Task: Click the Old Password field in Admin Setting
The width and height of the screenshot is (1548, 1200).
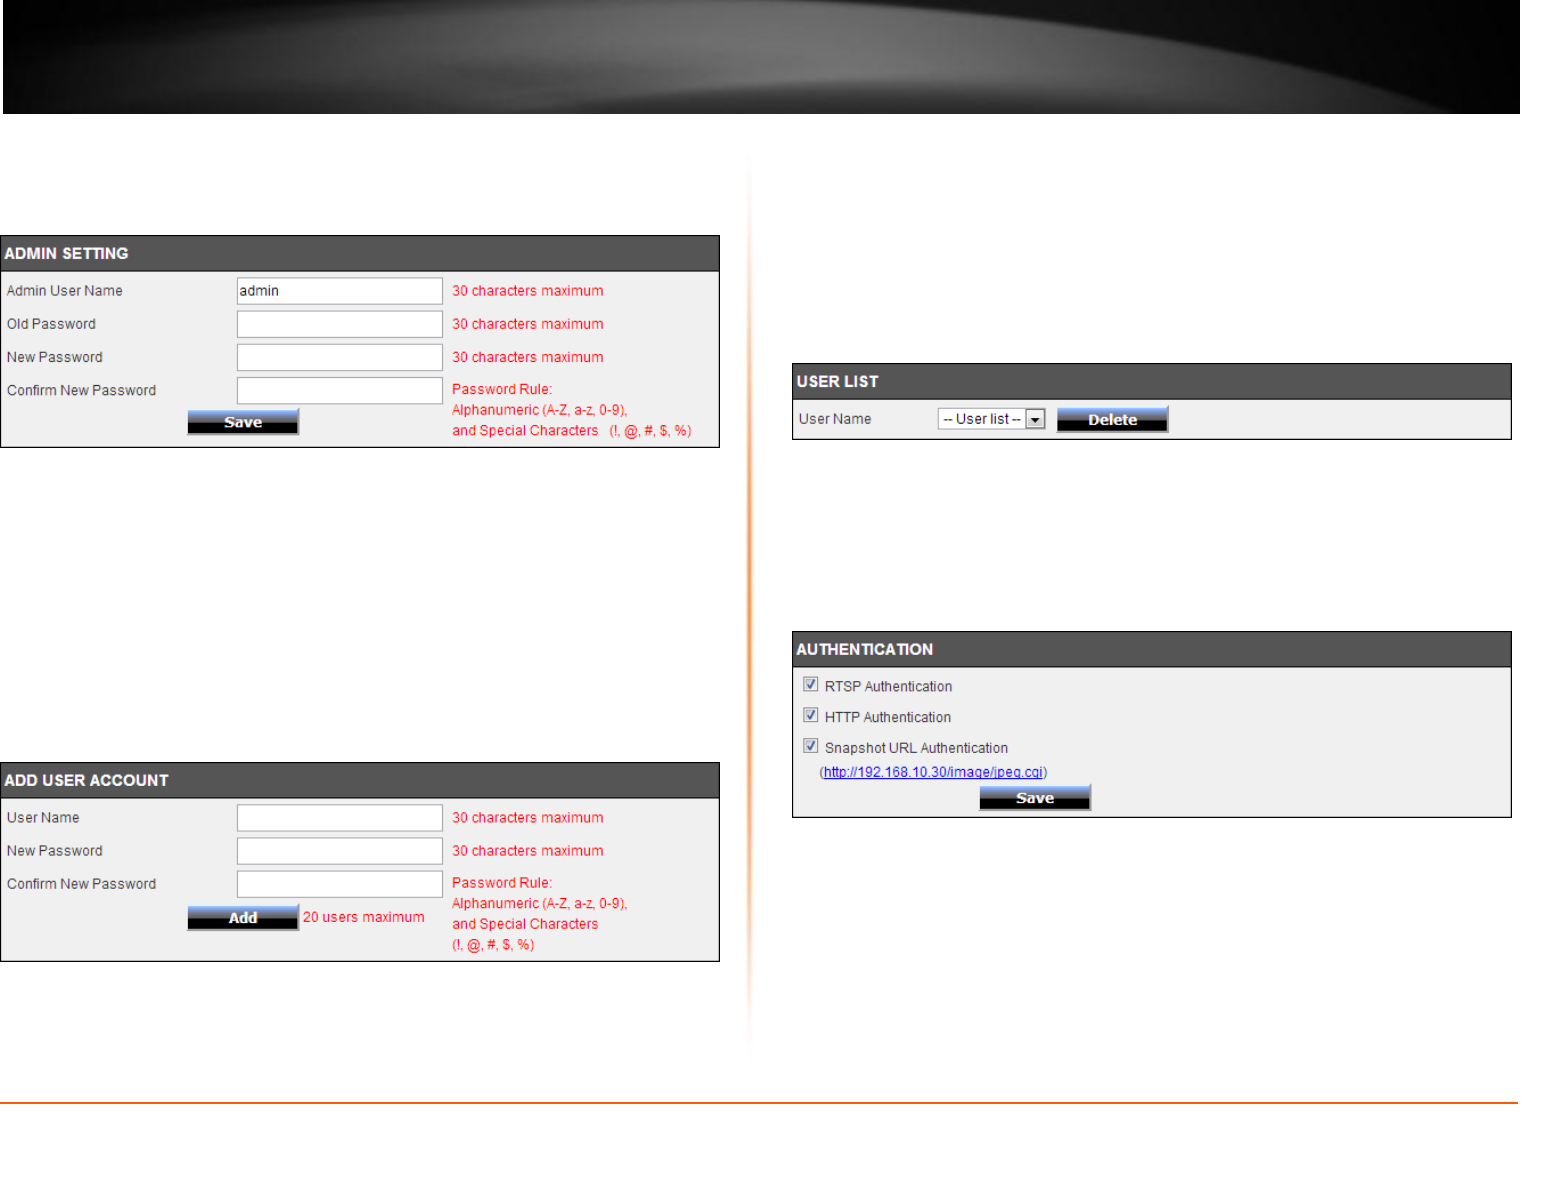Action: [339, 324]
